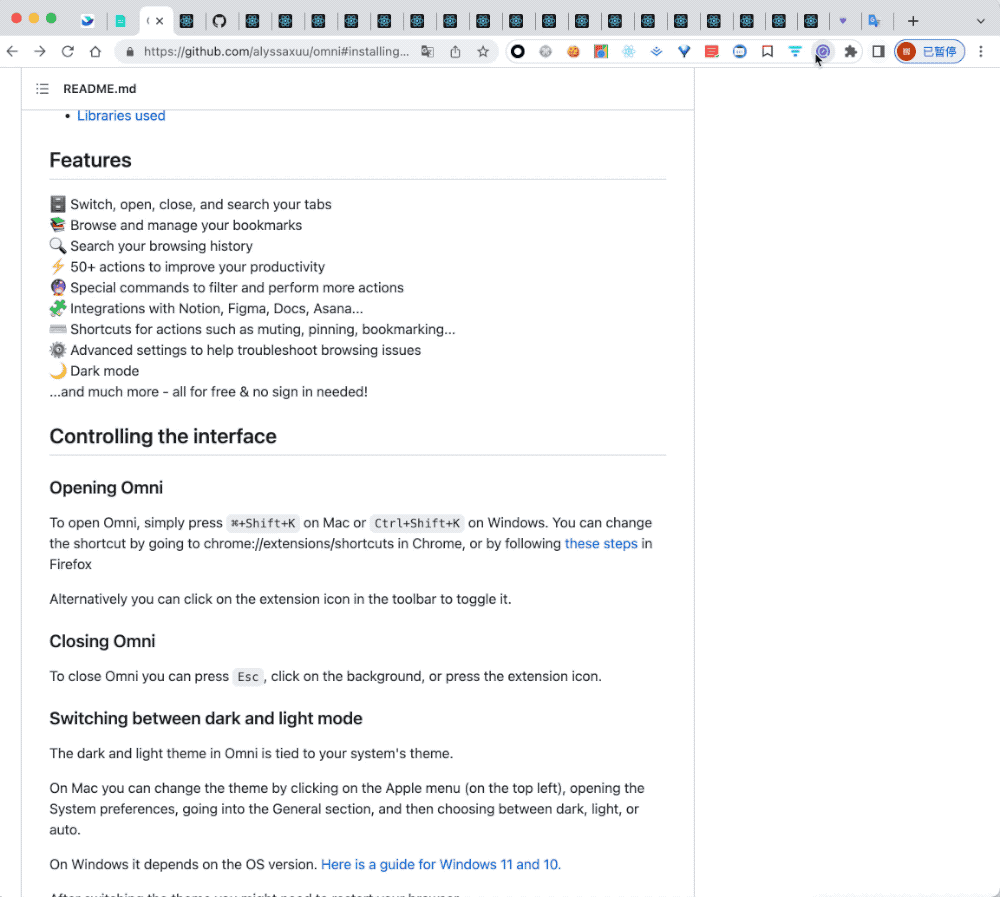This screenshot has width=1000, height=897.
Task: Click 'Special commands to filter' feature line
Action: coord(237,288)
